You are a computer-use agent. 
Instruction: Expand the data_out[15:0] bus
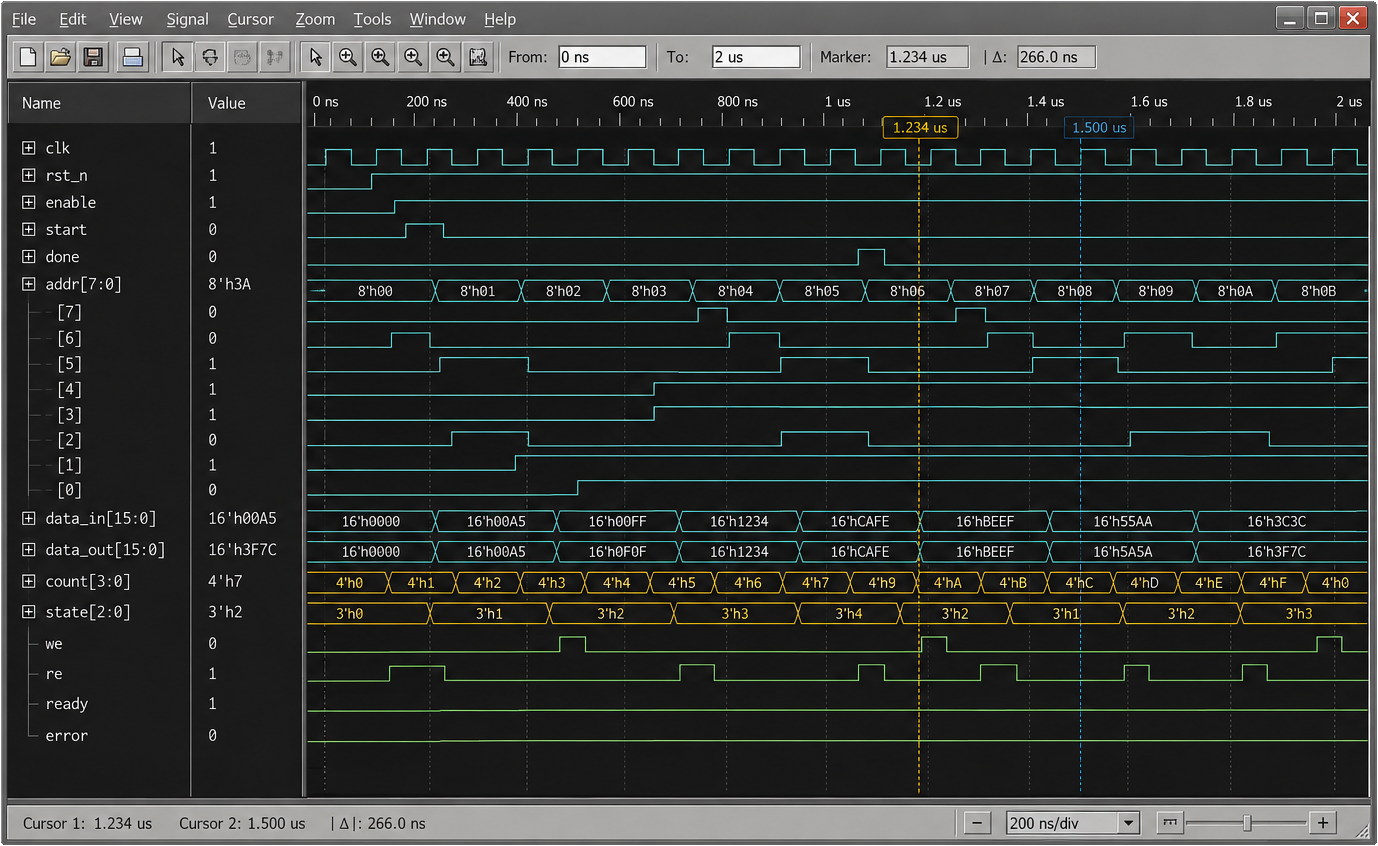click(28, 550)
